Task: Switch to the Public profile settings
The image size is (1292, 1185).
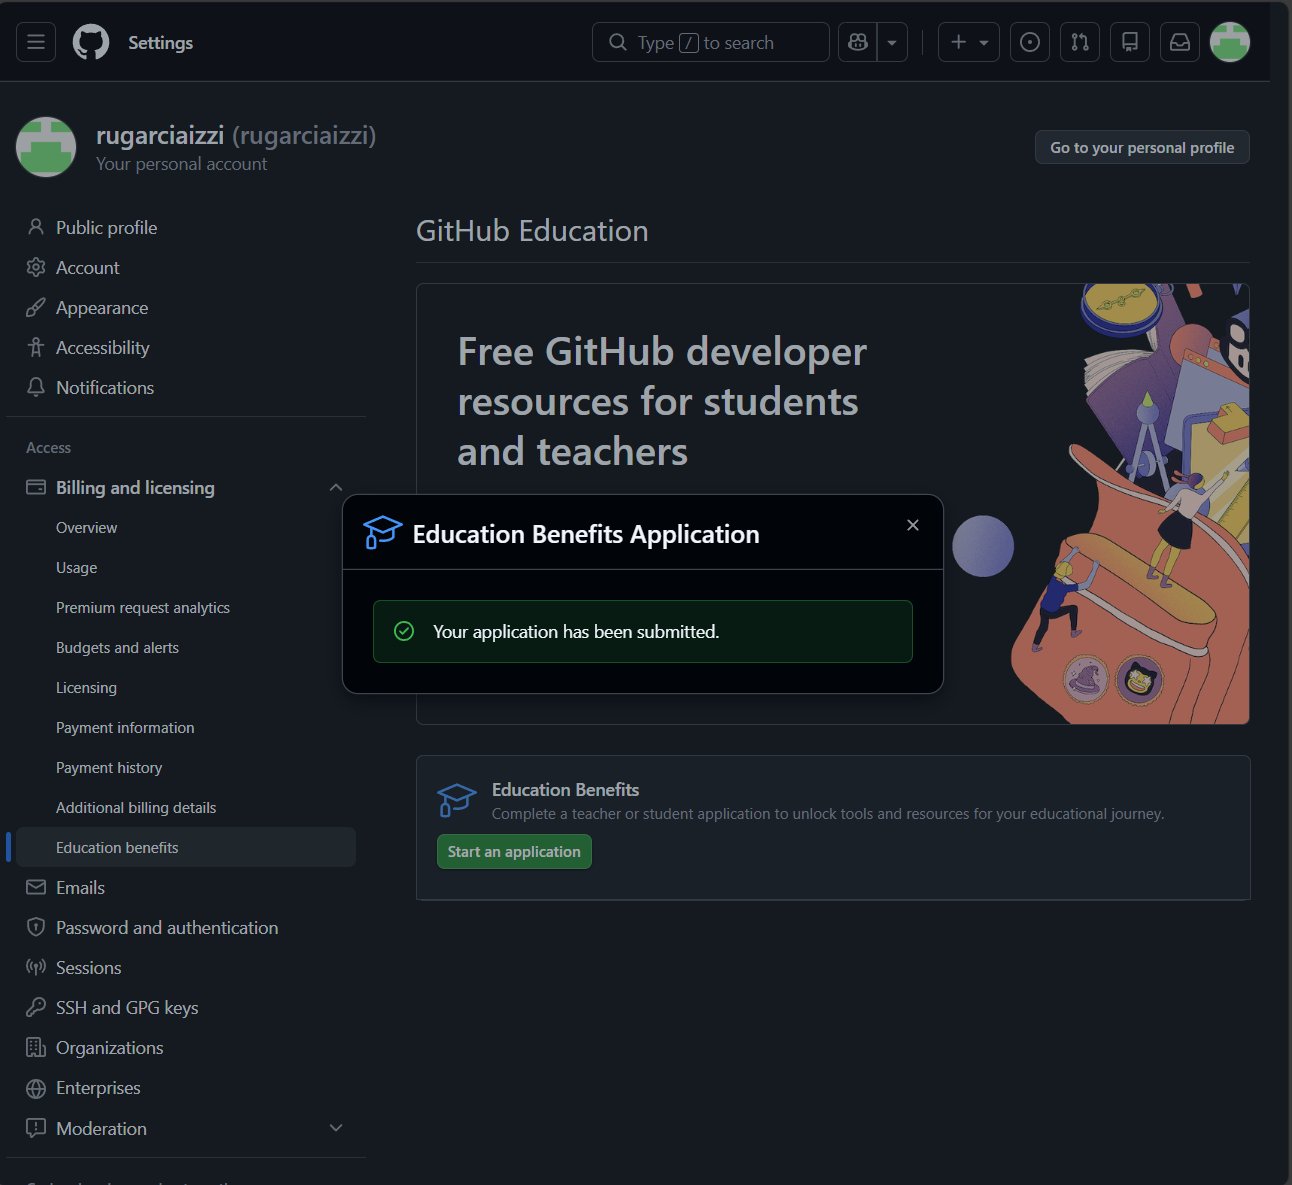Action: coord(106,227)
